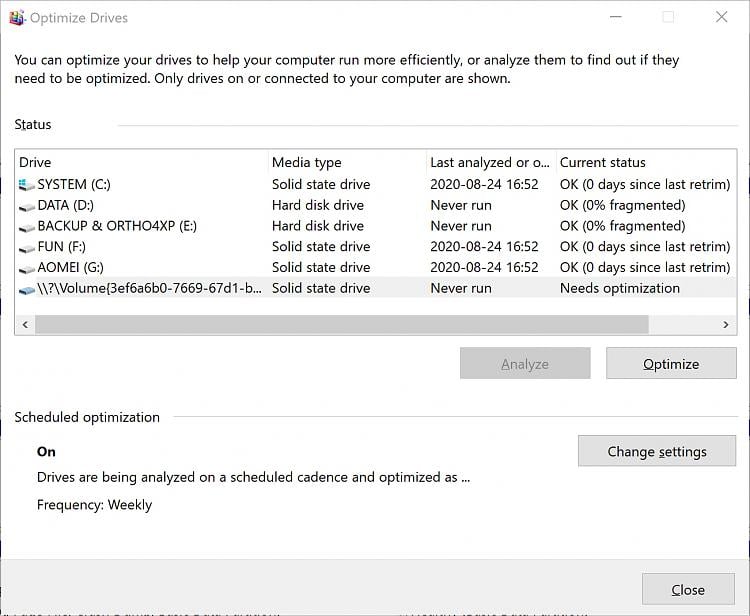Minimize the Optimize Drives window

point(616,17)
